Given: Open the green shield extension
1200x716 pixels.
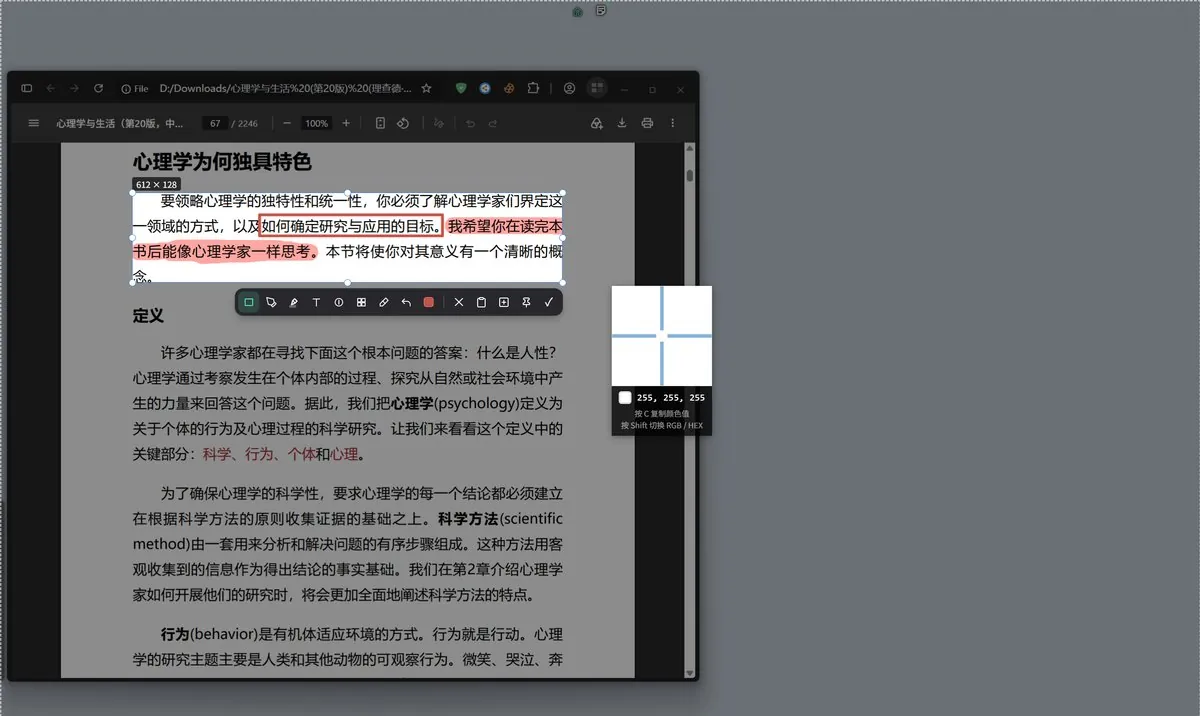Looking at the screenshot, I should (461, 88).
